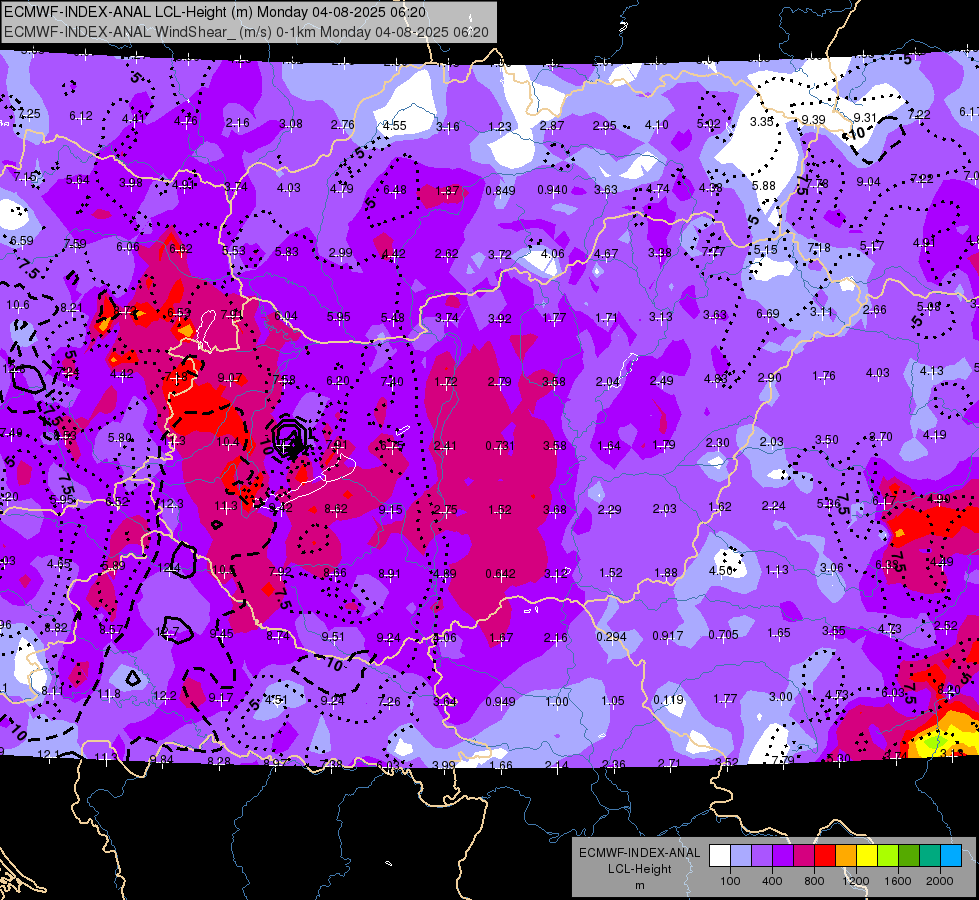Click the unit label 'm' in legend

pyautogui.click(x=639, y=885)
